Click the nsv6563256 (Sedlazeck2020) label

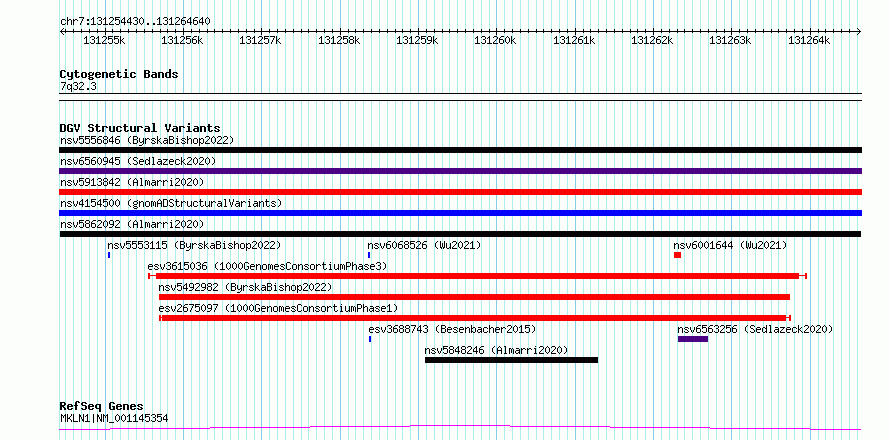point(755,329)
